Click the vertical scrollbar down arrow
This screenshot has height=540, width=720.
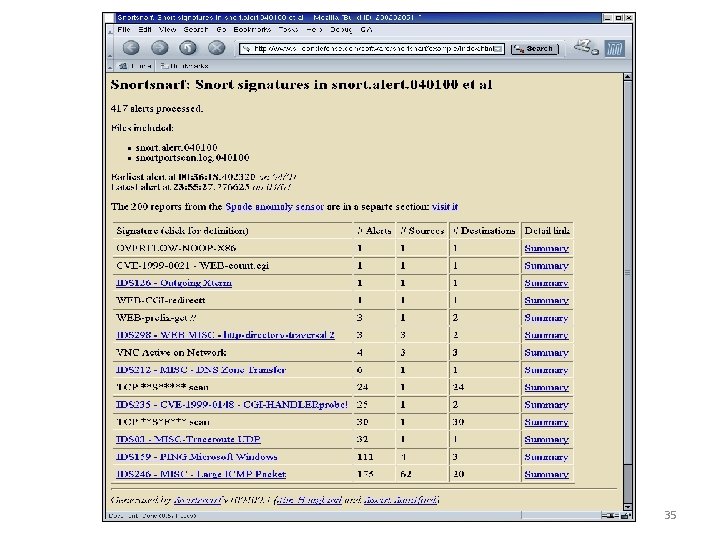point(627,506)
